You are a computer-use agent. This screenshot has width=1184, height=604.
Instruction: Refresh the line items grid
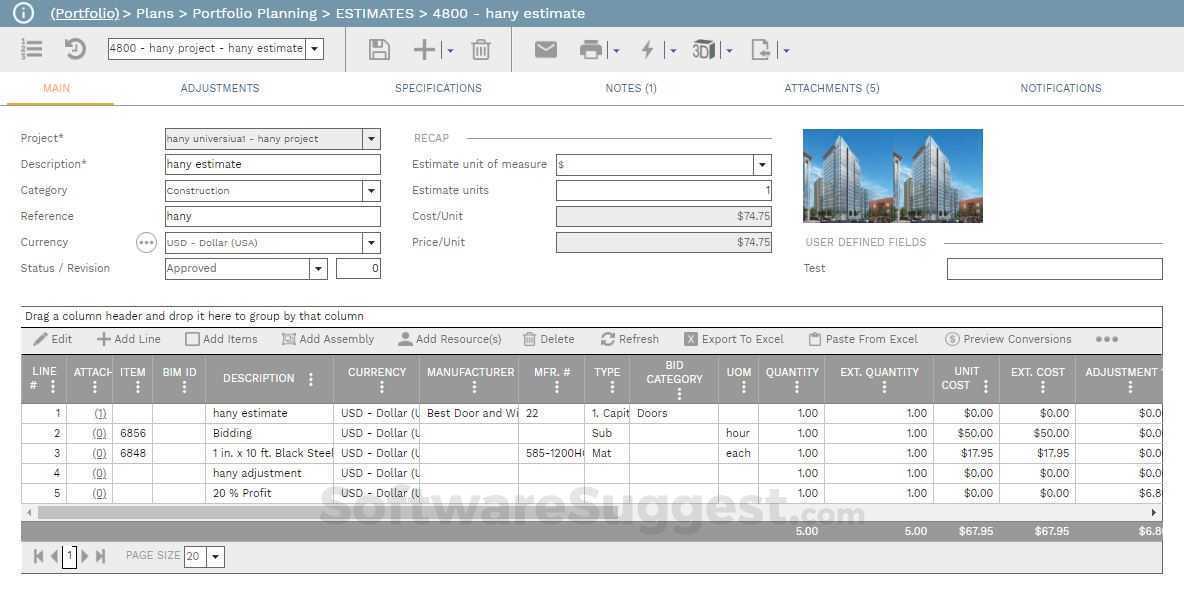[630, 339]
